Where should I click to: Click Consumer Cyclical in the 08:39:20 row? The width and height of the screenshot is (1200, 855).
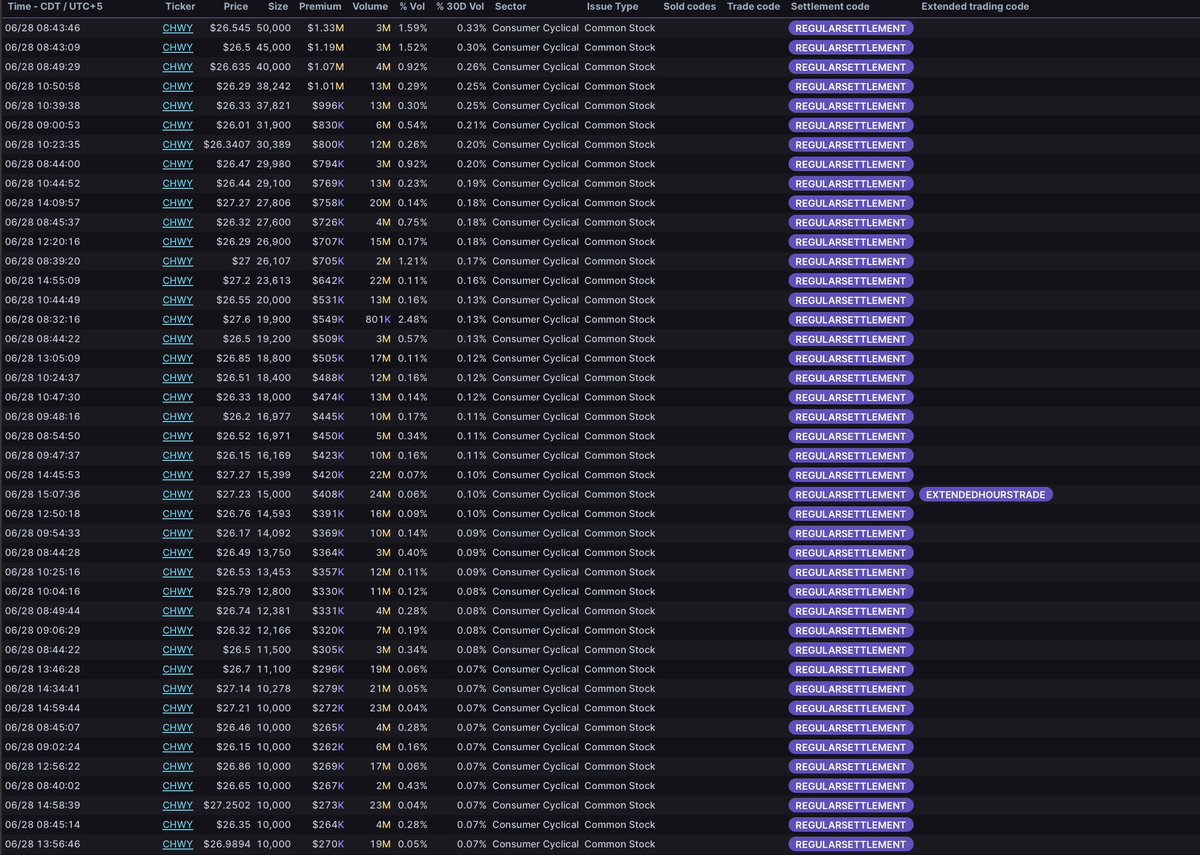535,262
